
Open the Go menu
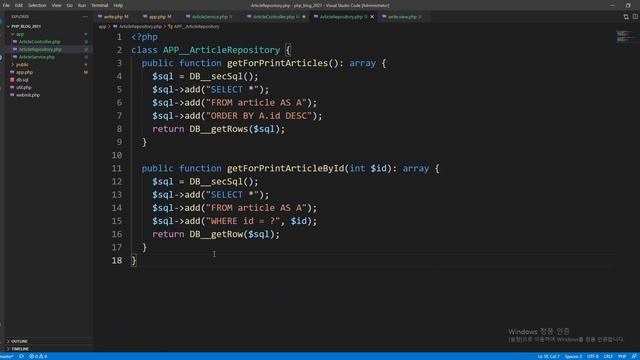point(70,5)
